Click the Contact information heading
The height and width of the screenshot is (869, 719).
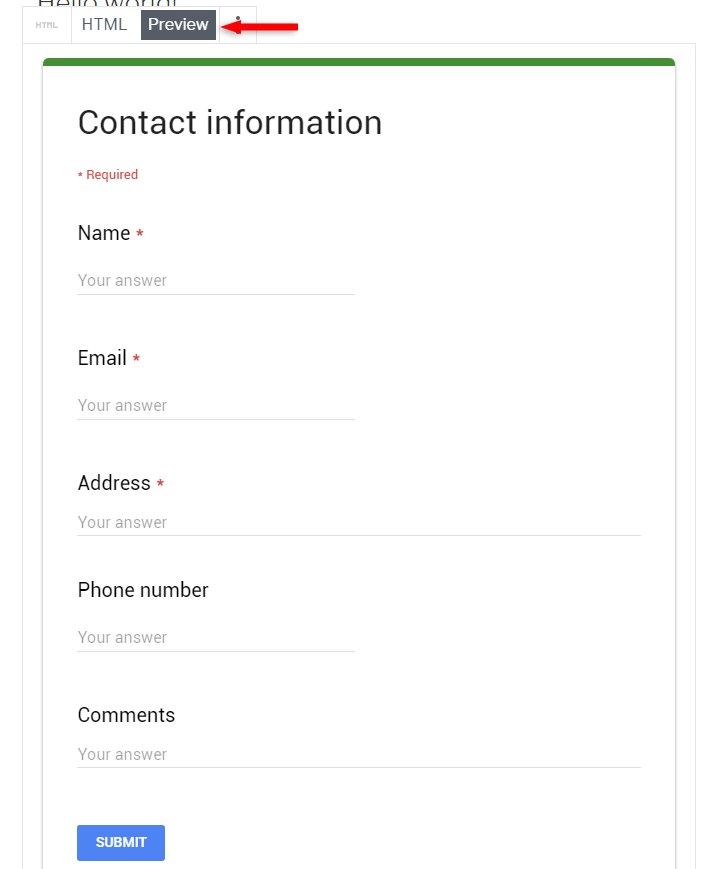pos(230,122)
